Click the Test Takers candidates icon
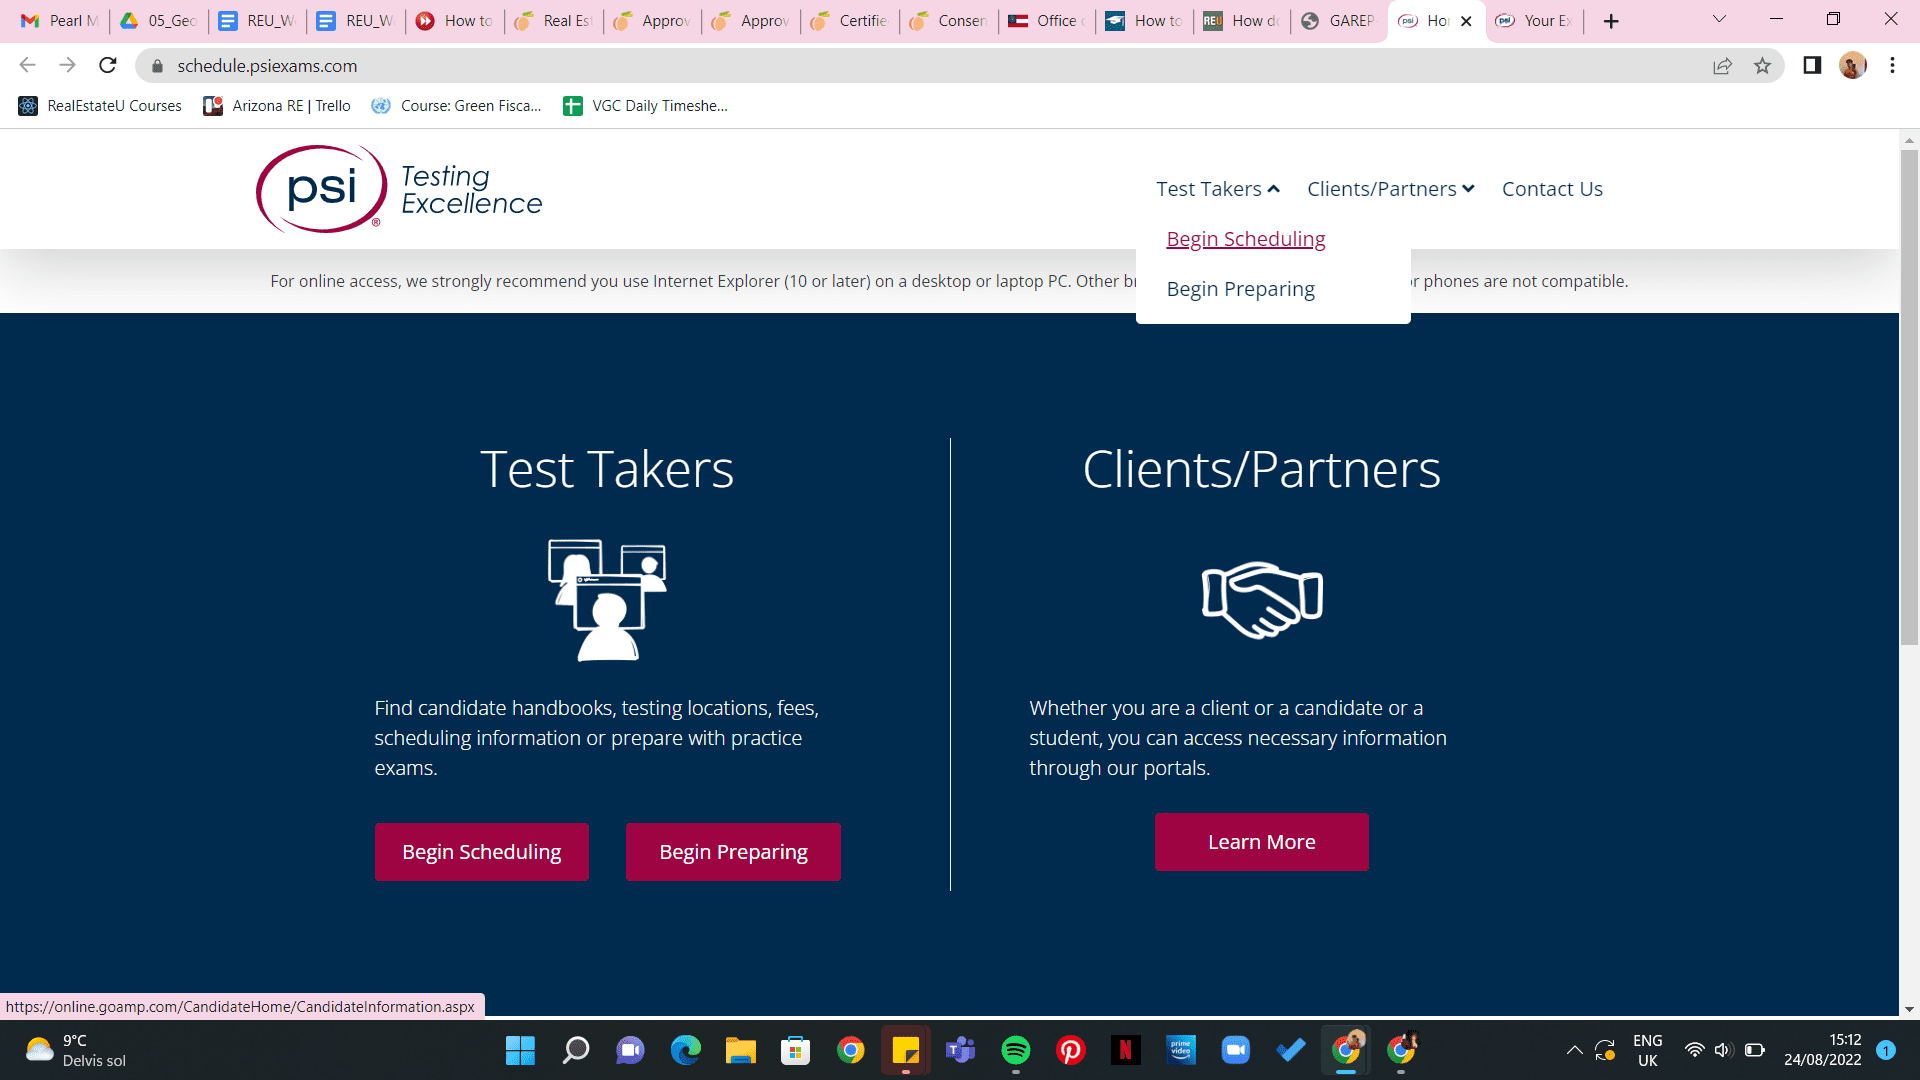Screen dimensions: 1920x1080 607,600
